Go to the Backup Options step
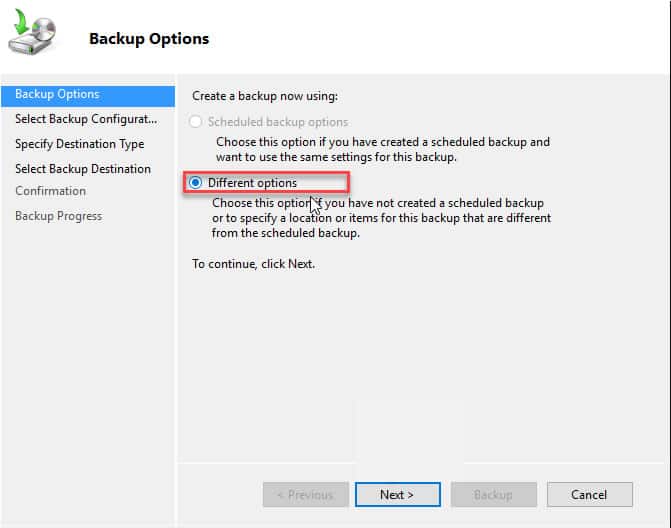This screenshot has height=528, width=671. pyautogui.click(x=88, y=95)
